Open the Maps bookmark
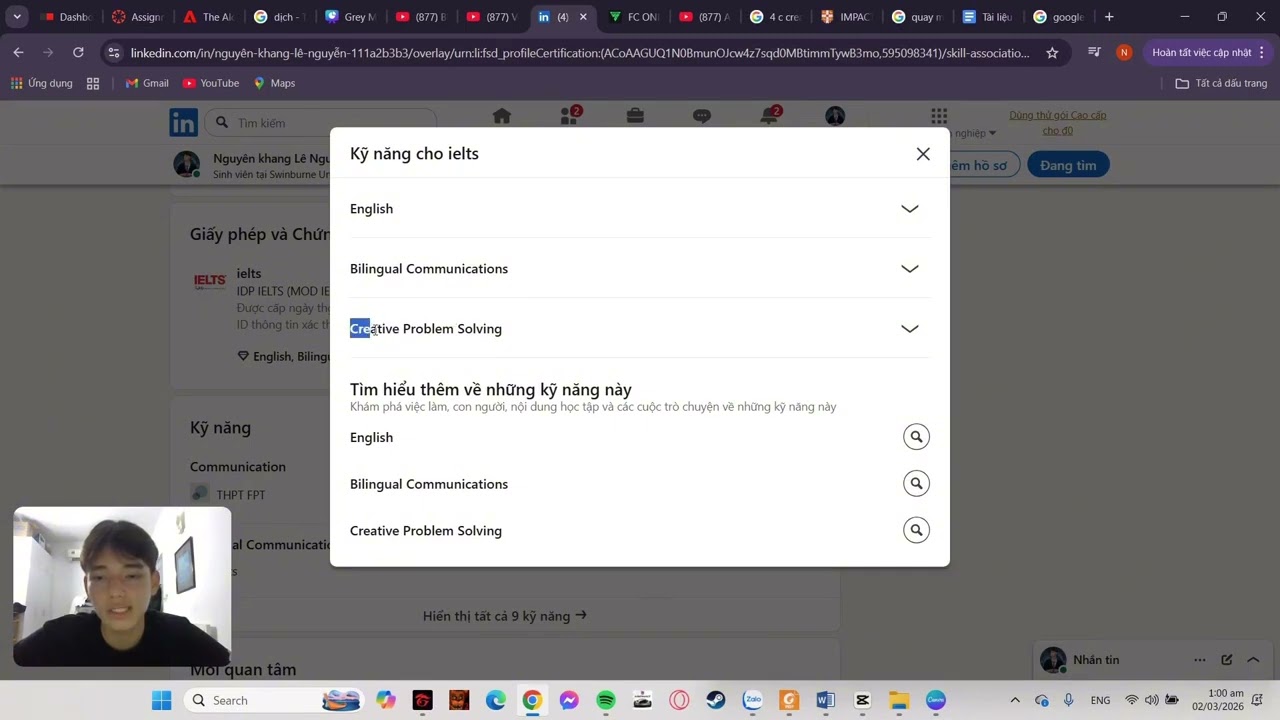 274,83
